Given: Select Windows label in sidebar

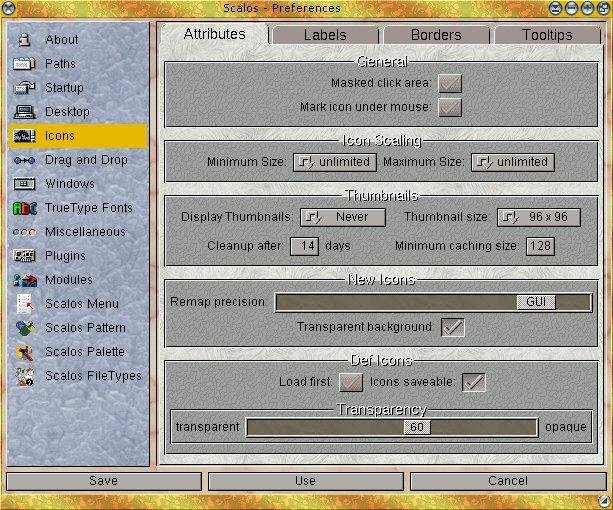Looking at the screenshot, I should tap(70, 184).
